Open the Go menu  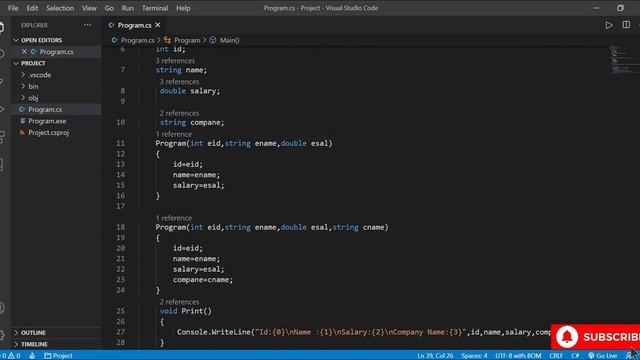[x=109, y=8]
